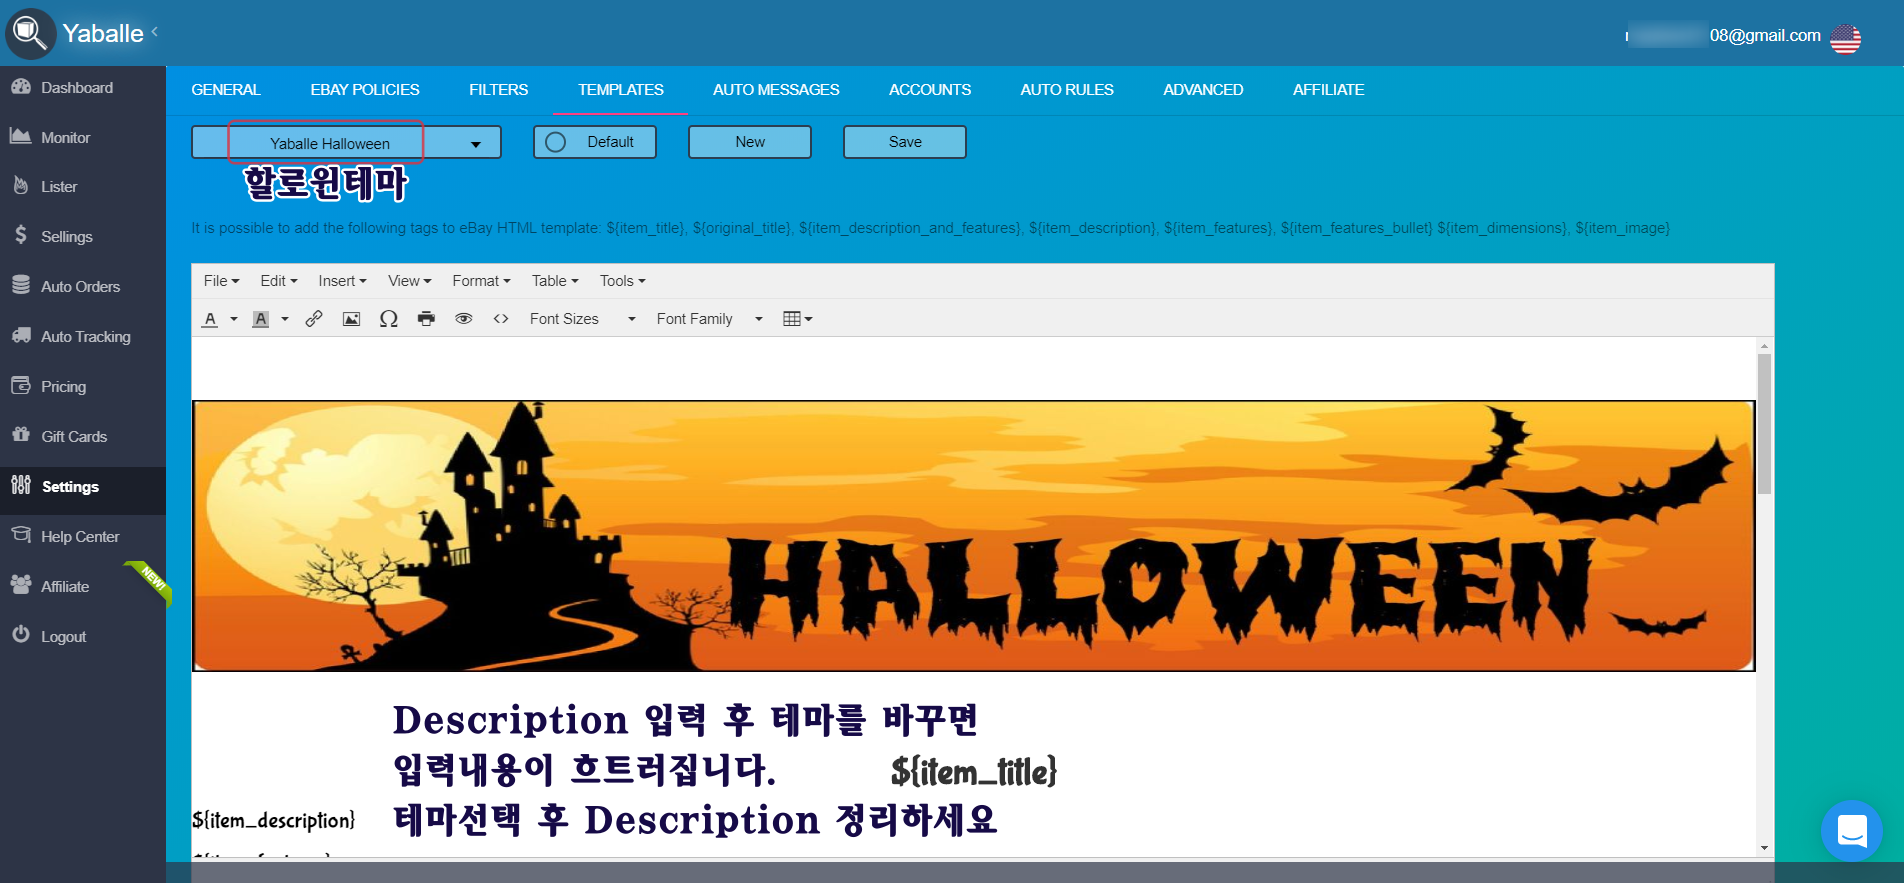
Task: Click the Save button
Action: [905, 142]
